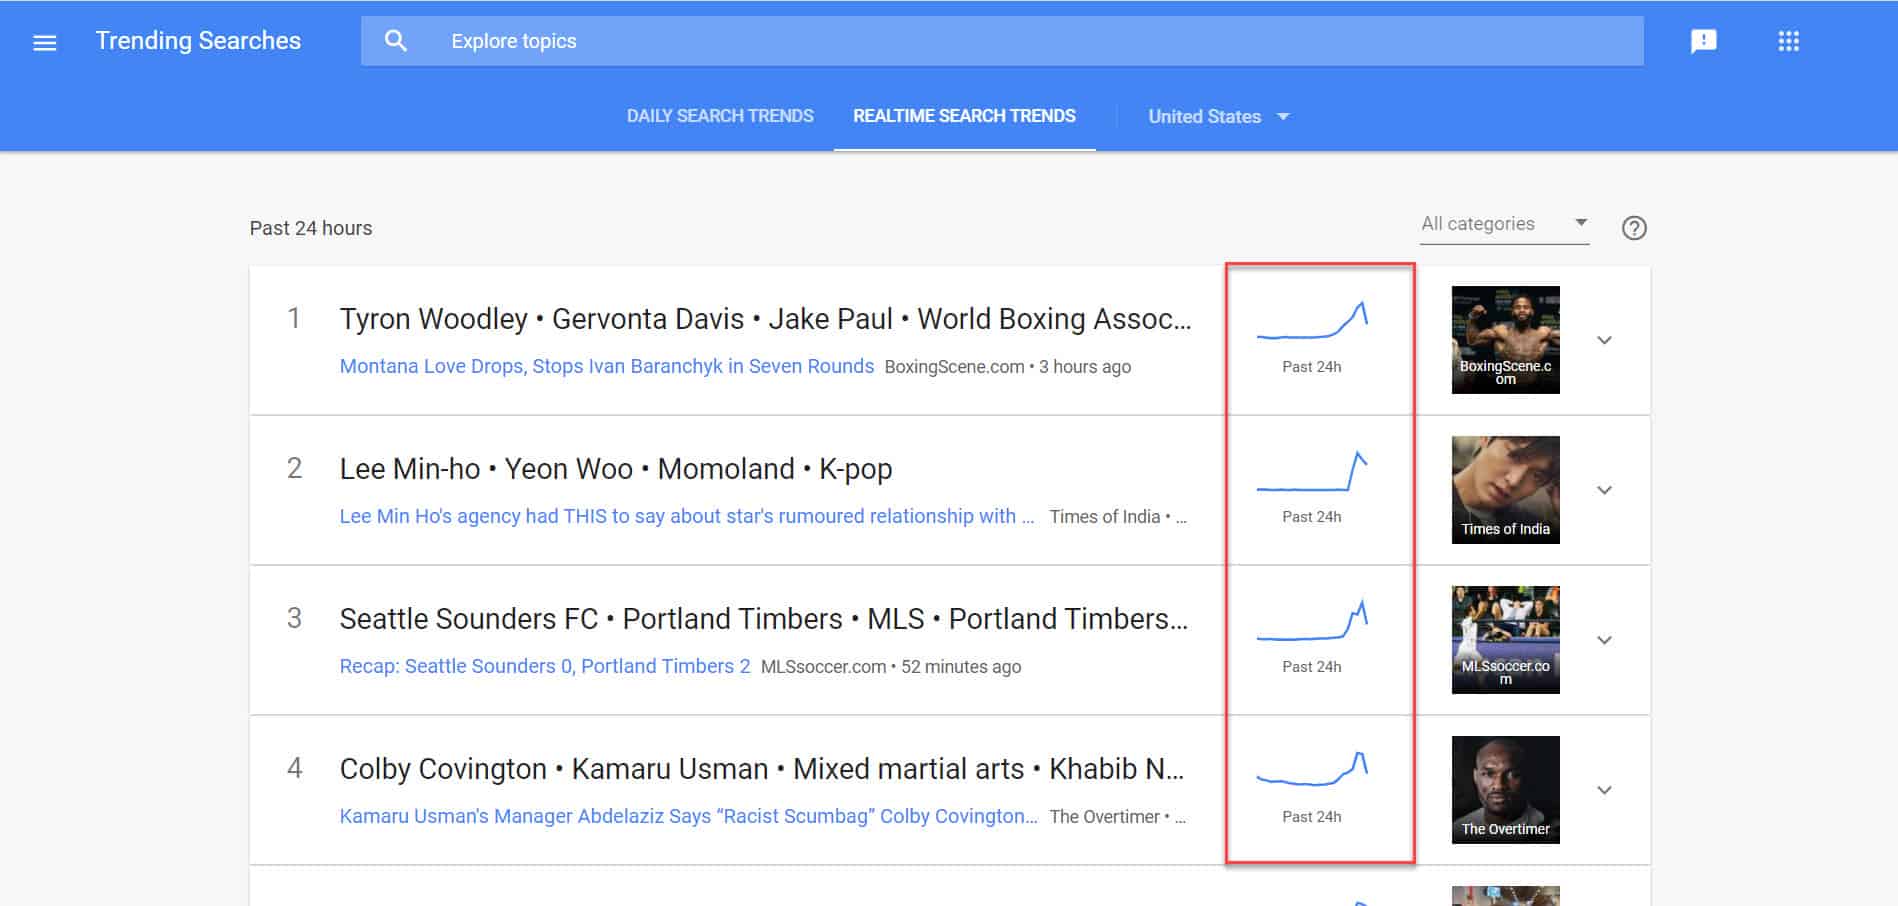Image resolution: width=1898 pixels, height=906 pixels.
Task: Open the send feedback icon
Action: tap(1703, 41)
